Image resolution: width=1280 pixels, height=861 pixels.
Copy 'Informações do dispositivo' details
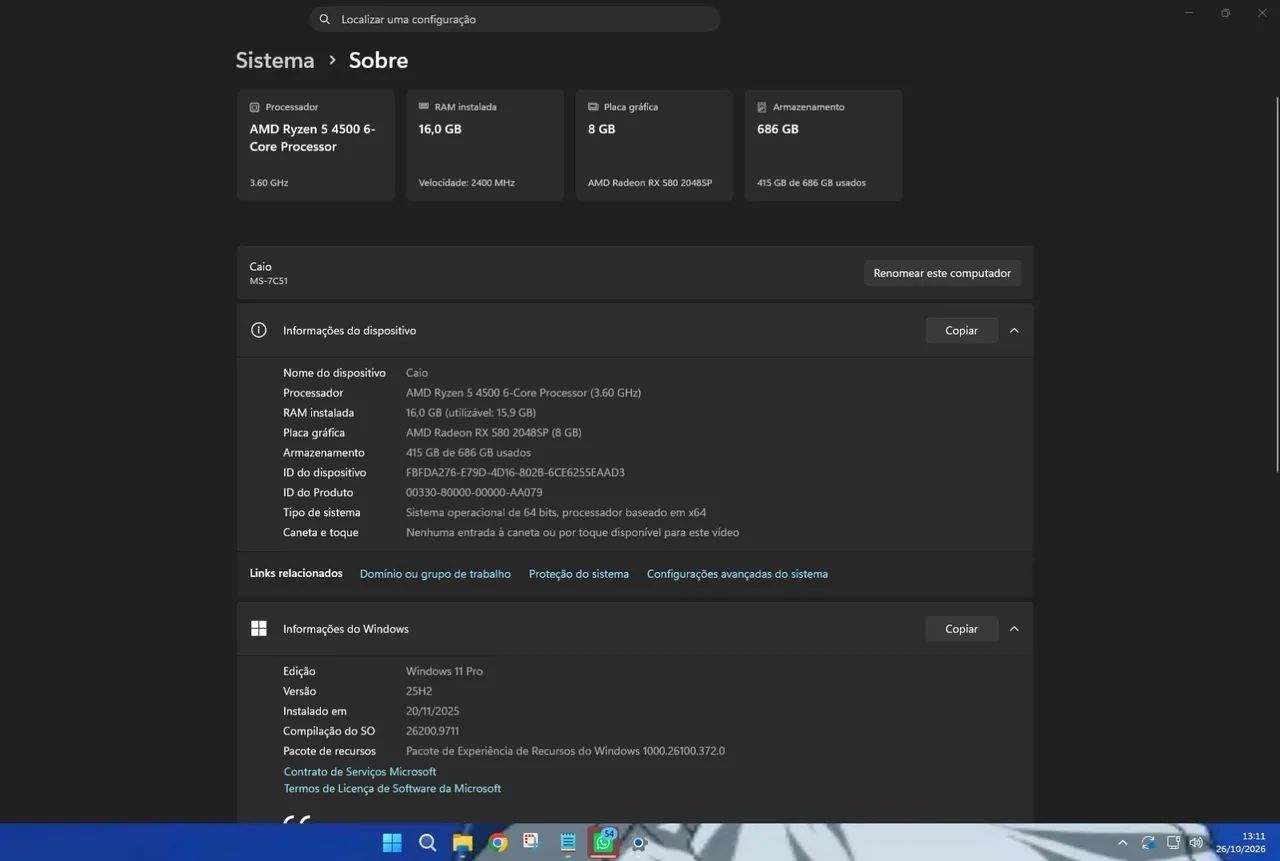click(x=961, y=330)
